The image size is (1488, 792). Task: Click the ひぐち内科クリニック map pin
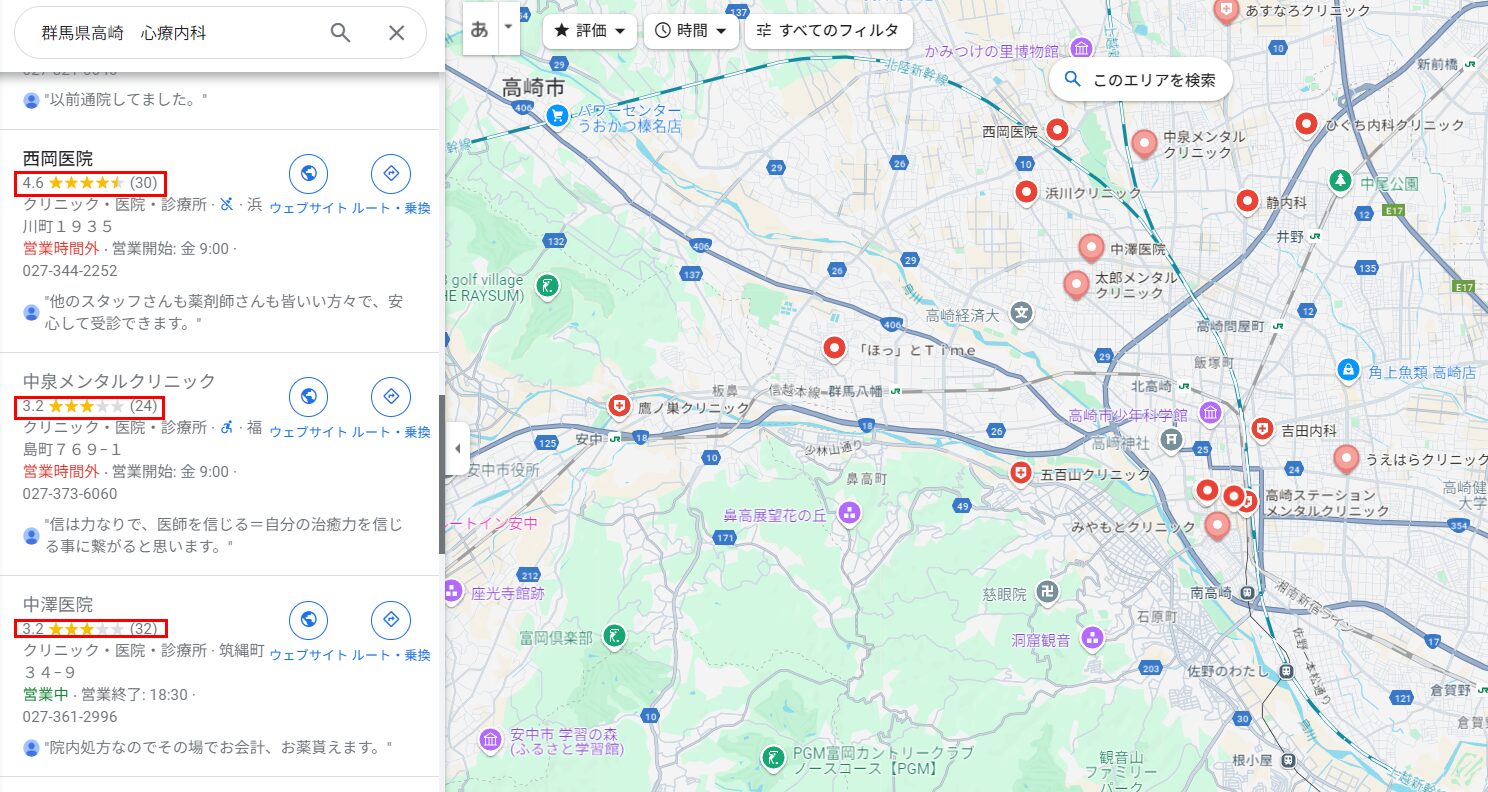point(1306,124)
